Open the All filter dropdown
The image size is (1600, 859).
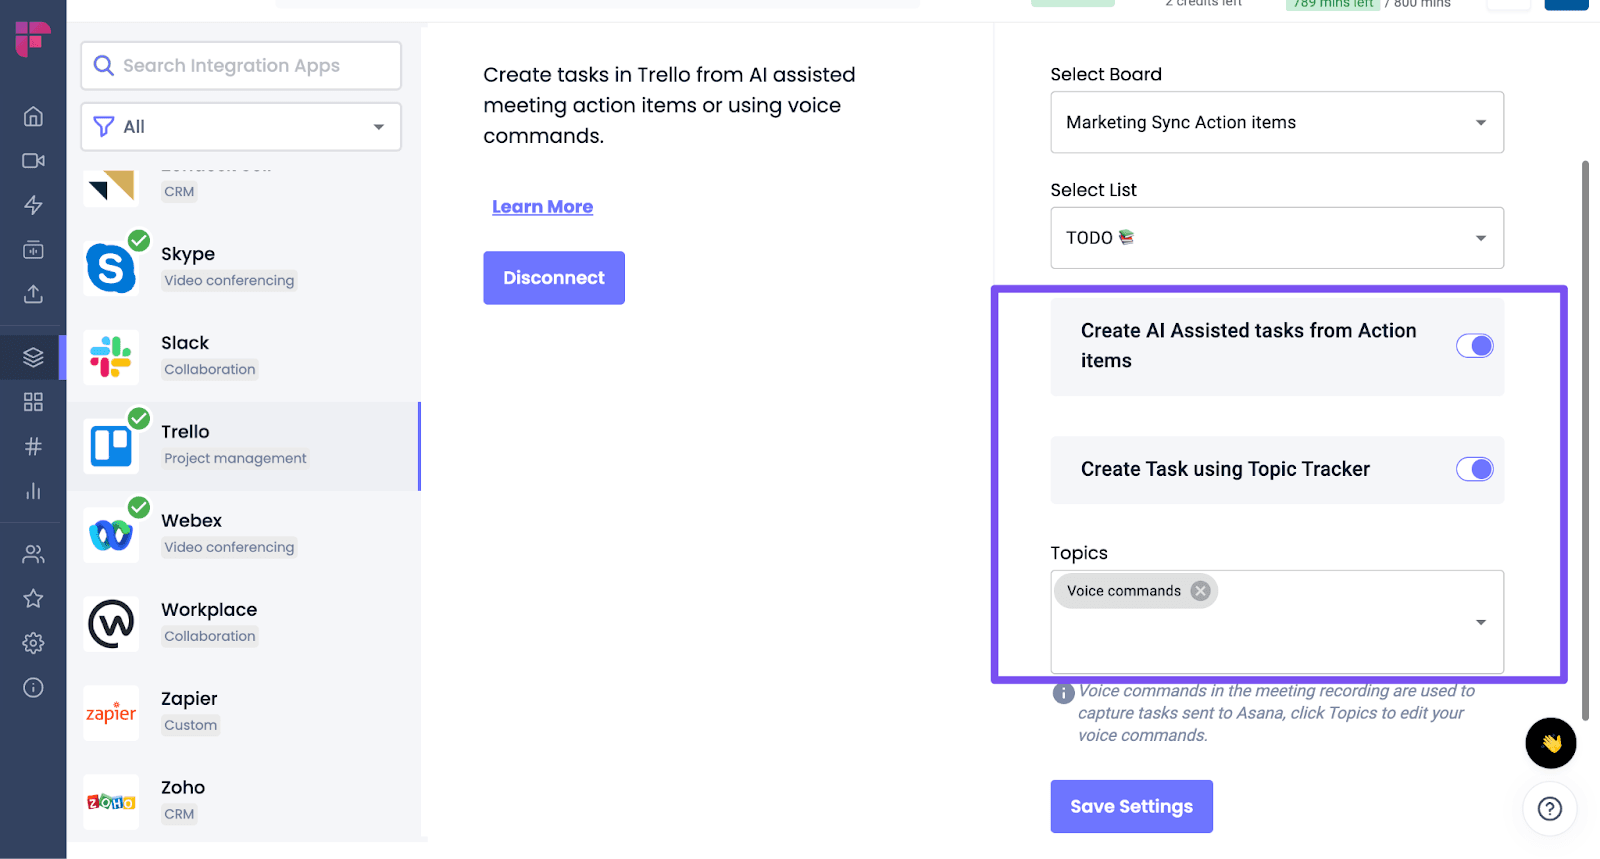coord(241,127)
